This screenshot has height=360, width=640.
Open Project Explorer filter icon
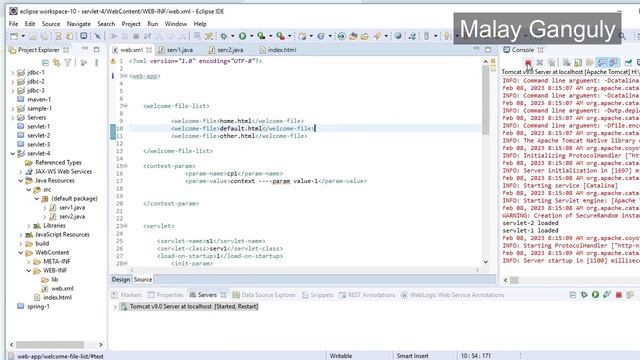tap(68, 62)
